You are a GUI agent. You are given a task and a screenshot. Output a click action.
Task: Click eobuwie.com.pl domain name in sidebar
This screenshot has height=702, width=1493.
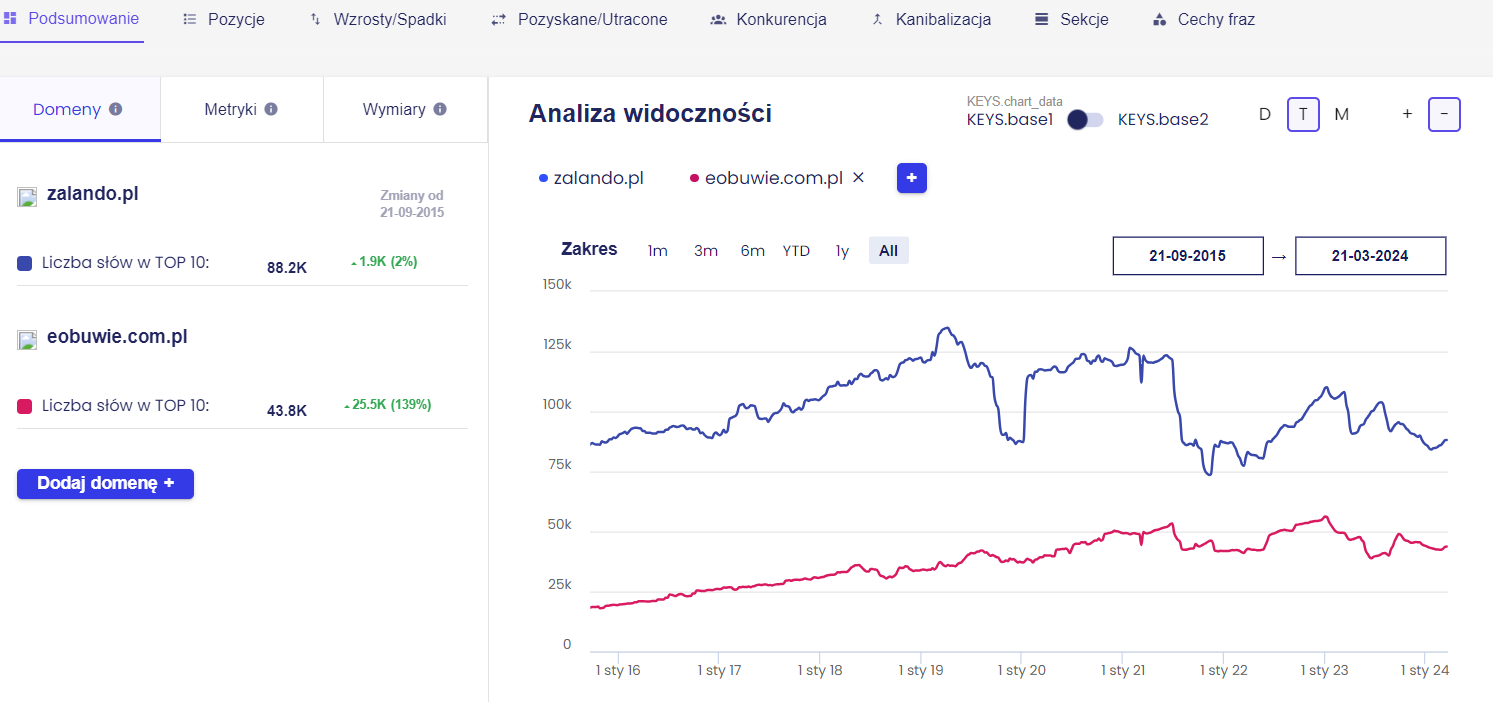coord(117,337)
